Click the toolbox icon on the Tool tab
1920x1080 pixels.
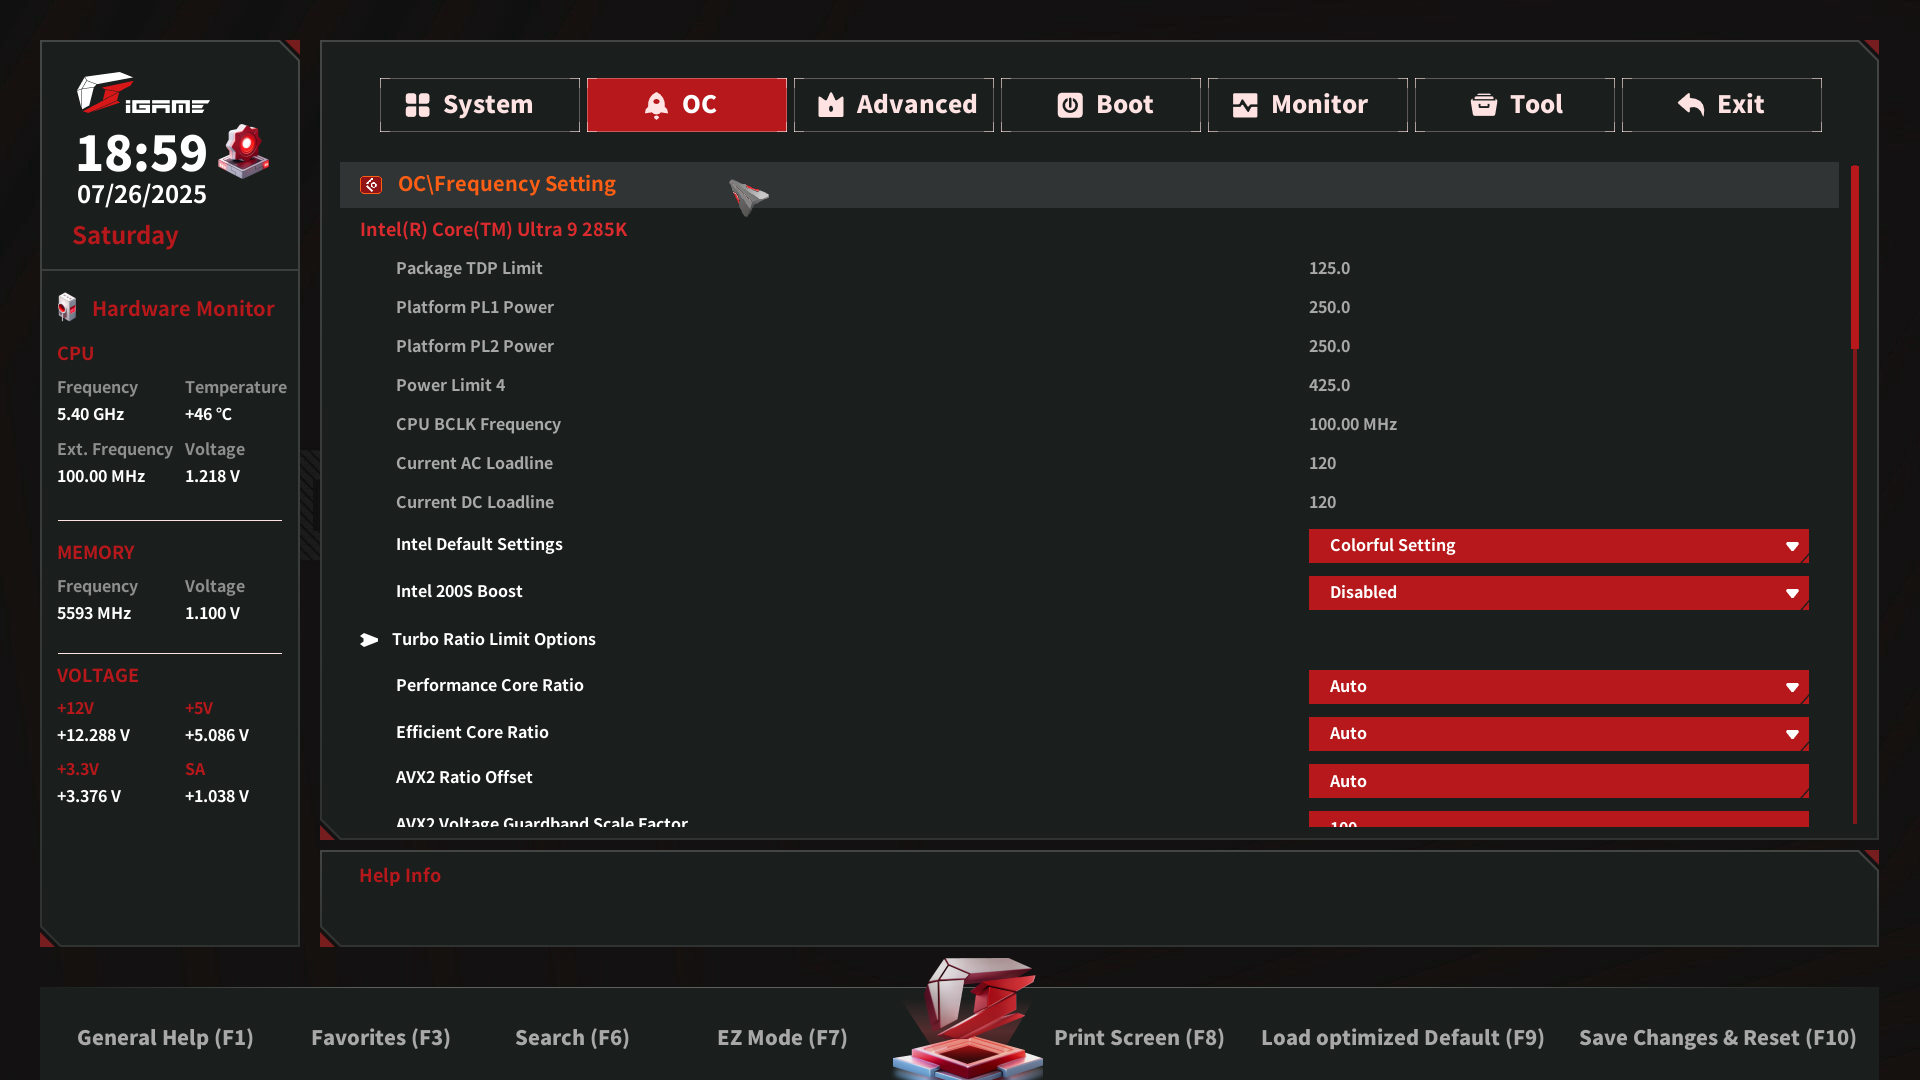pos(1484,105)
